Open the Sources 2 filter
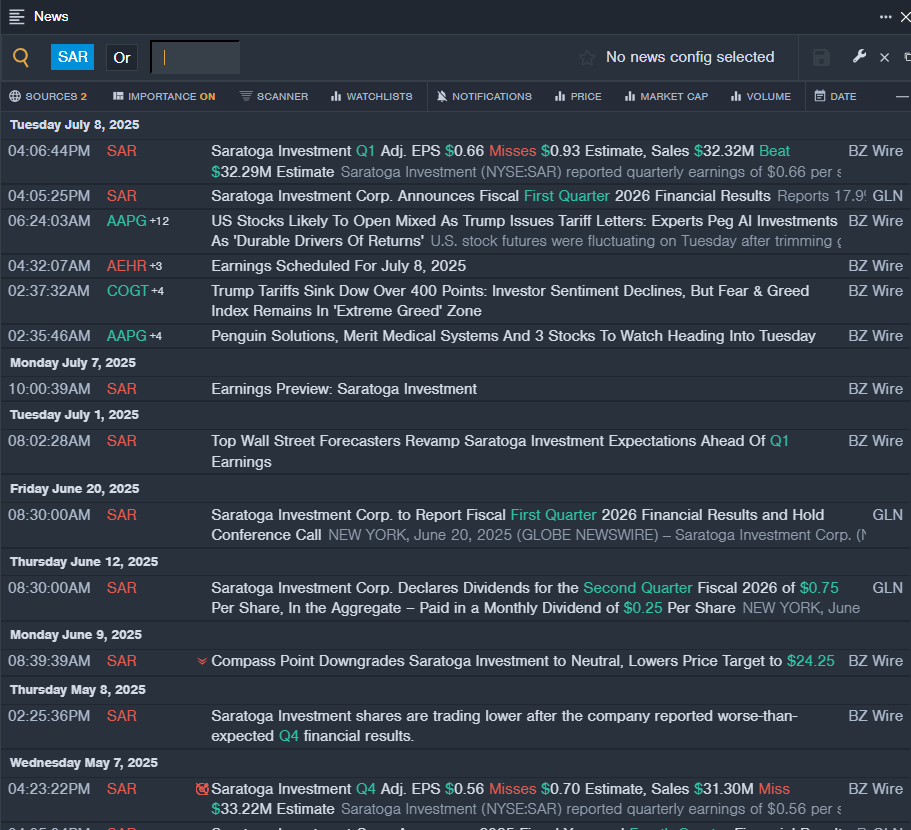Image resolution: width=911 pixels, height=830 pixels. click(x=48, y=96)
